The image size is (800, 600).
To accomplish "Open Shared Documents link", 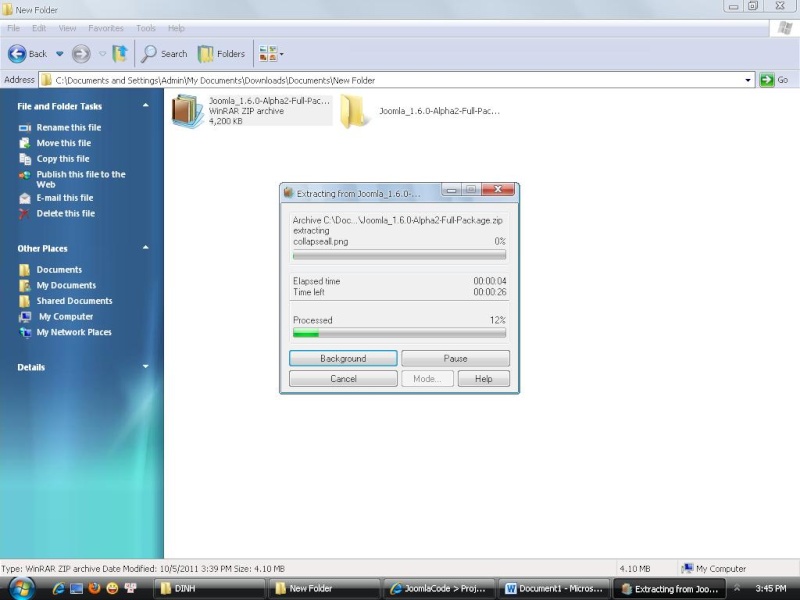I will 74,301.
